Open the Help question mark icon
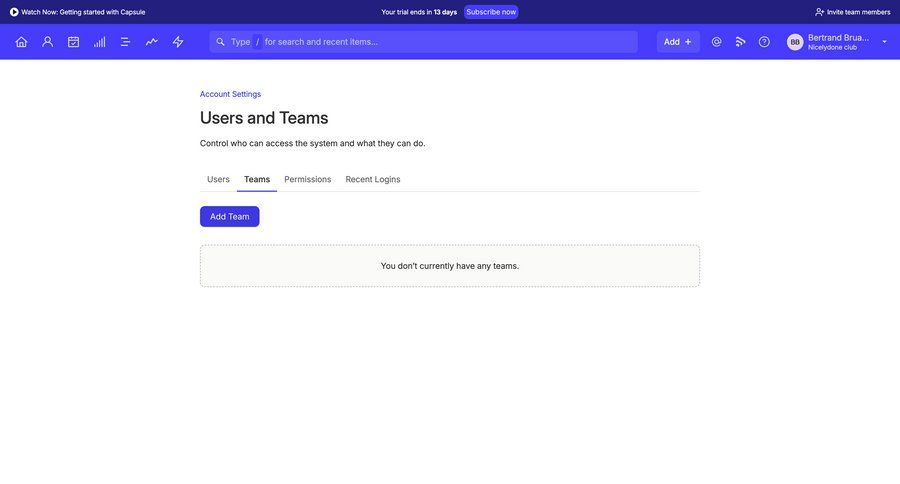The width and height of the screenshot is (900, 484). [x=764, y=42]
